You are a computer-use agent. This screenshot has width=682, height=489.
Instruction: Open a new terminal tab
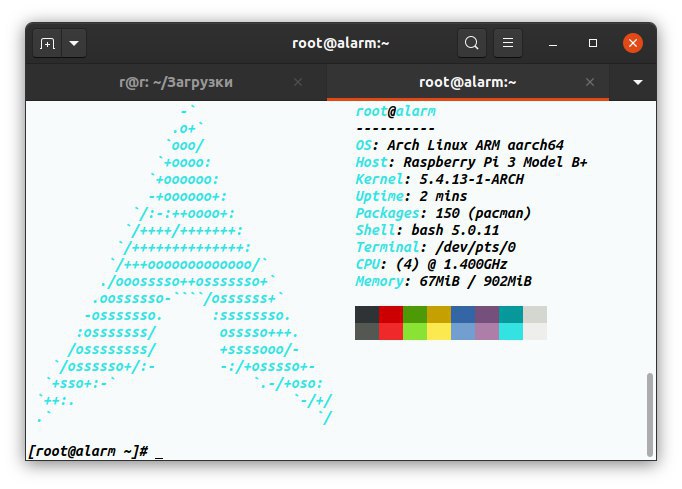(47, 43)
